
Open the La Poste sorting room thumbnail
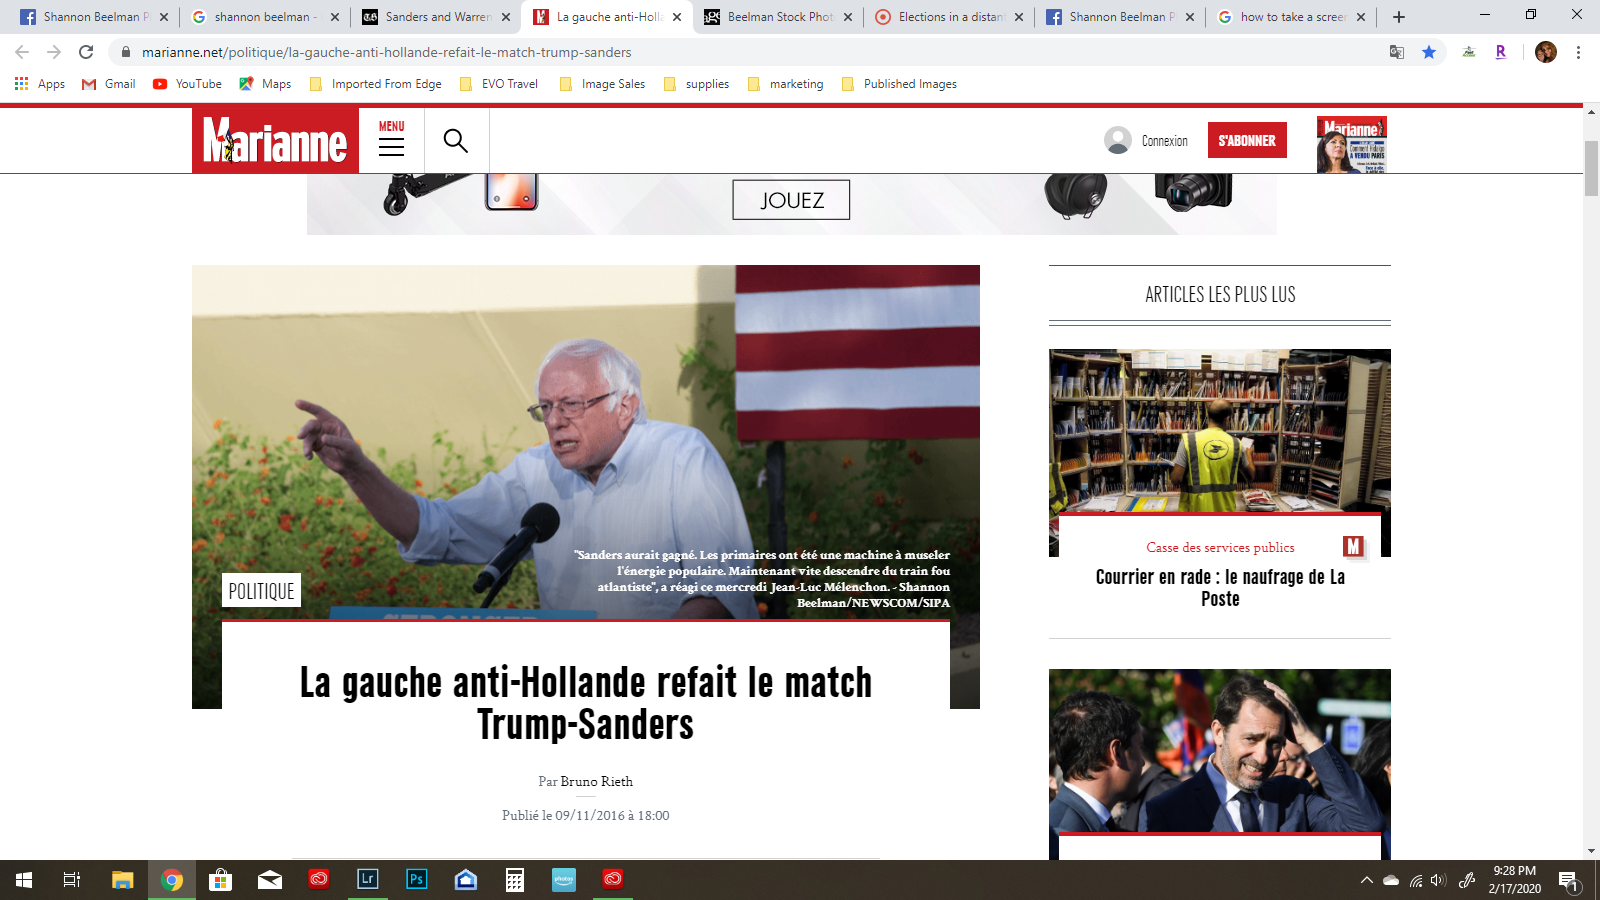coord(1220,431)
